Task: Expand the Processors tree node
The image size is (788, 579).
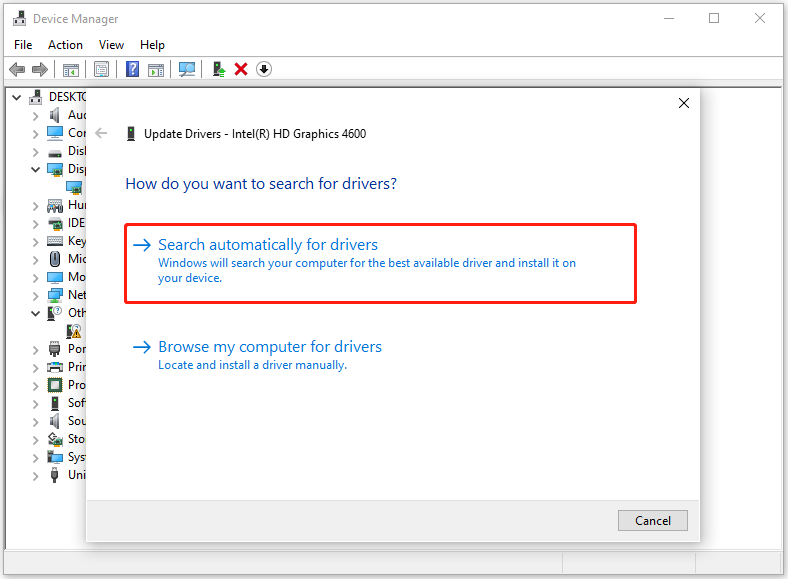Action: coord(35,386)
